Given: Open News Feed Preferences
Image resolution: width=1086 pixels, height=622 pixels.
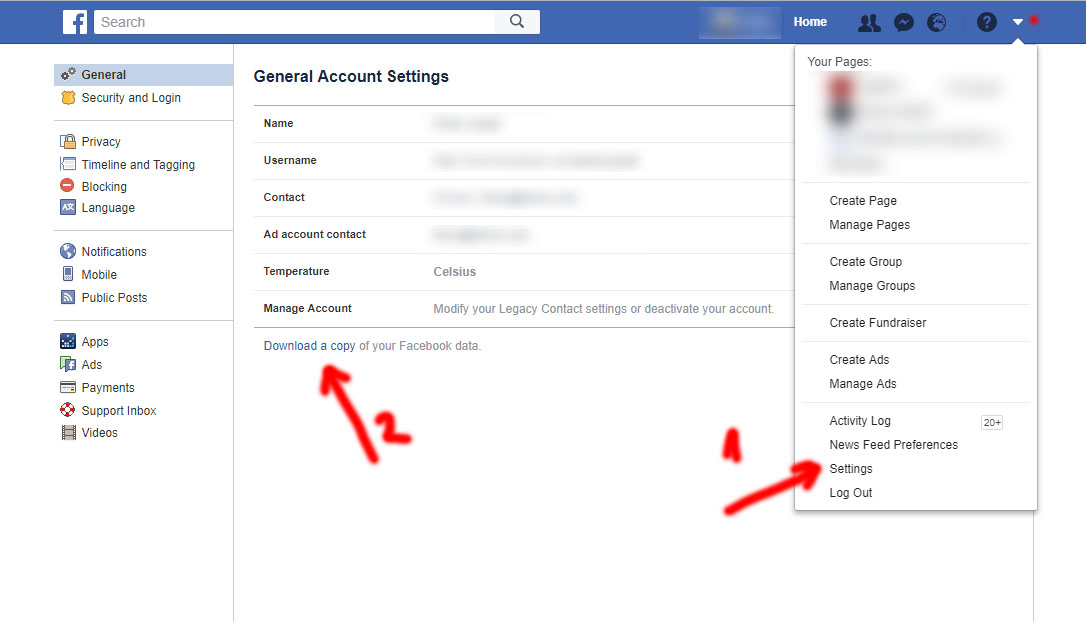Looking at the screenshot, I should coord(893,444).
